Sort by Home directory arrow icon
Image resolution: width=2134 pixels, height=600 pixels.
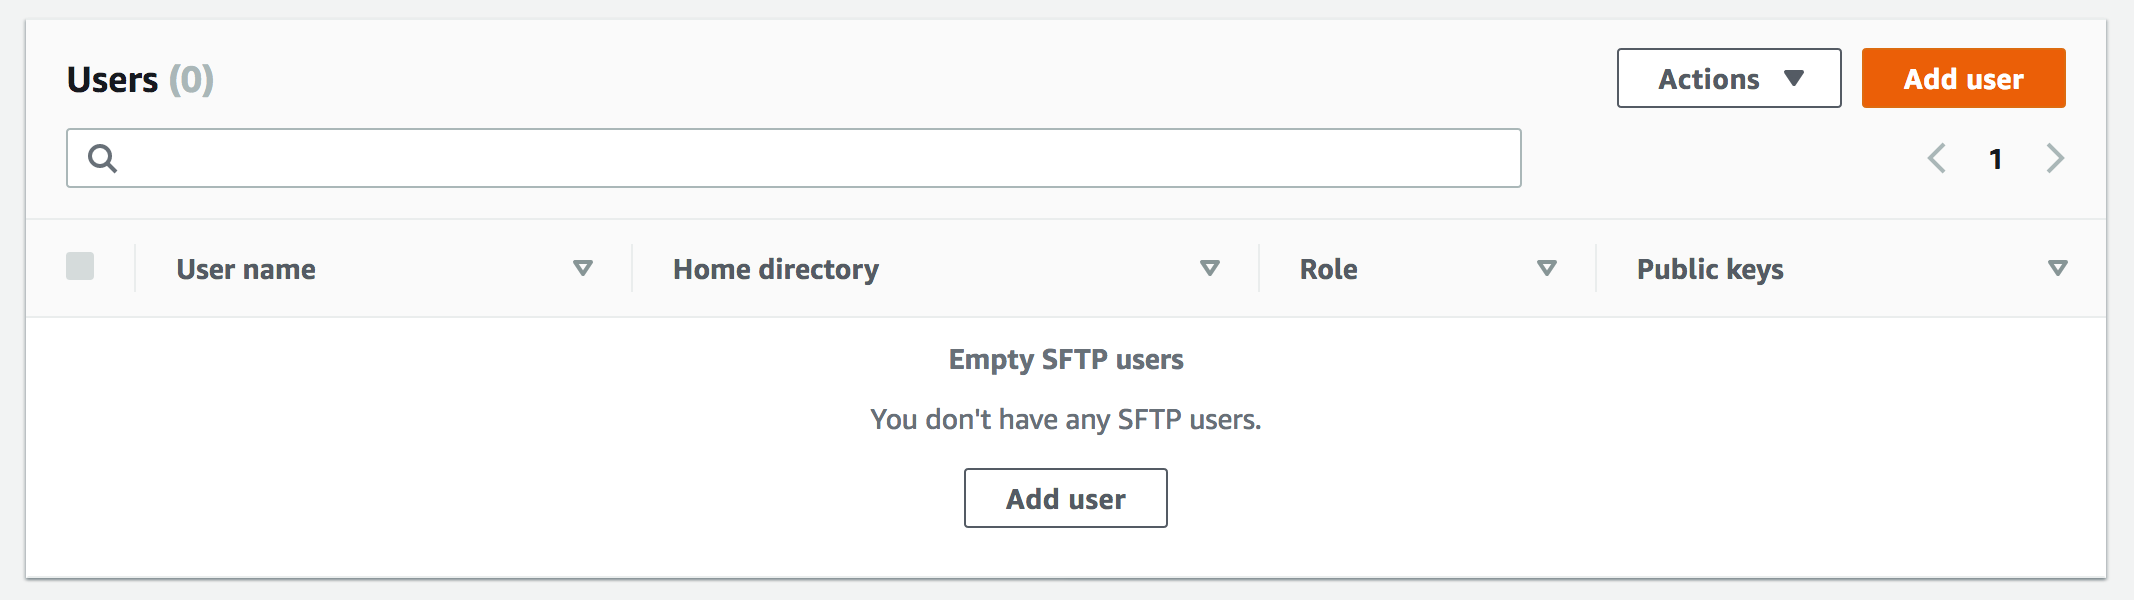[x=1210, y=268]
